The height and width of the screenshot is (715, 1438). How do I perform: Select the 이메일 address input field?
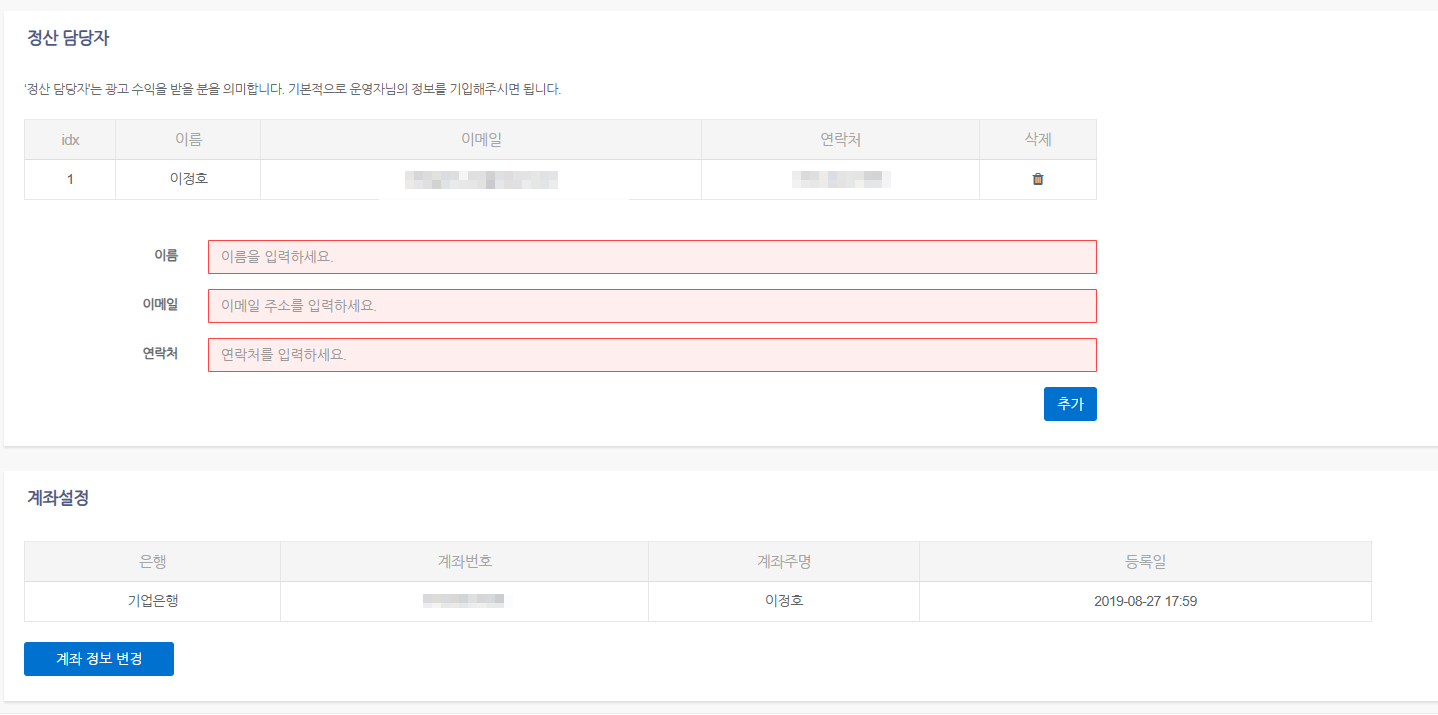pos(650,305)
